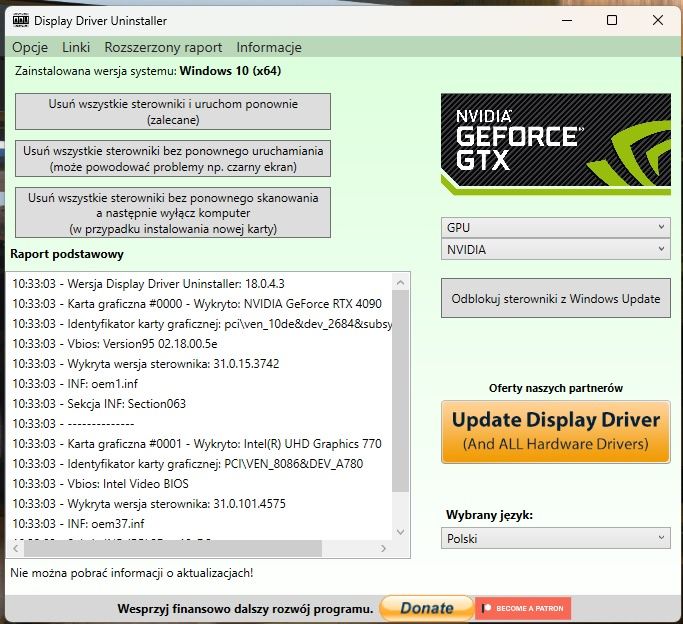Image resolution: width=683 pixels, height=624 pixels.
Task: Minimize the Display Driver Uninstaller window
Action: click(x=567, y=20)
